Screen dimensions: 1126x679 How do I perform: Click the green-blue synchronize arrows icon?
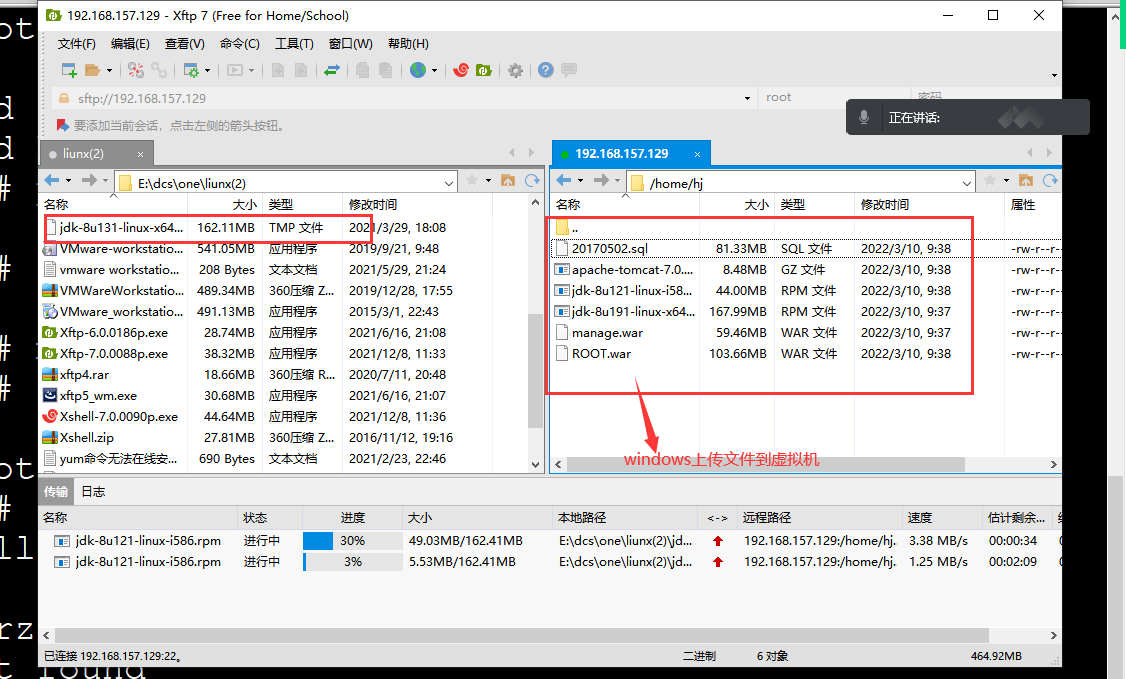pyautogui.click(x=332, y=70)
